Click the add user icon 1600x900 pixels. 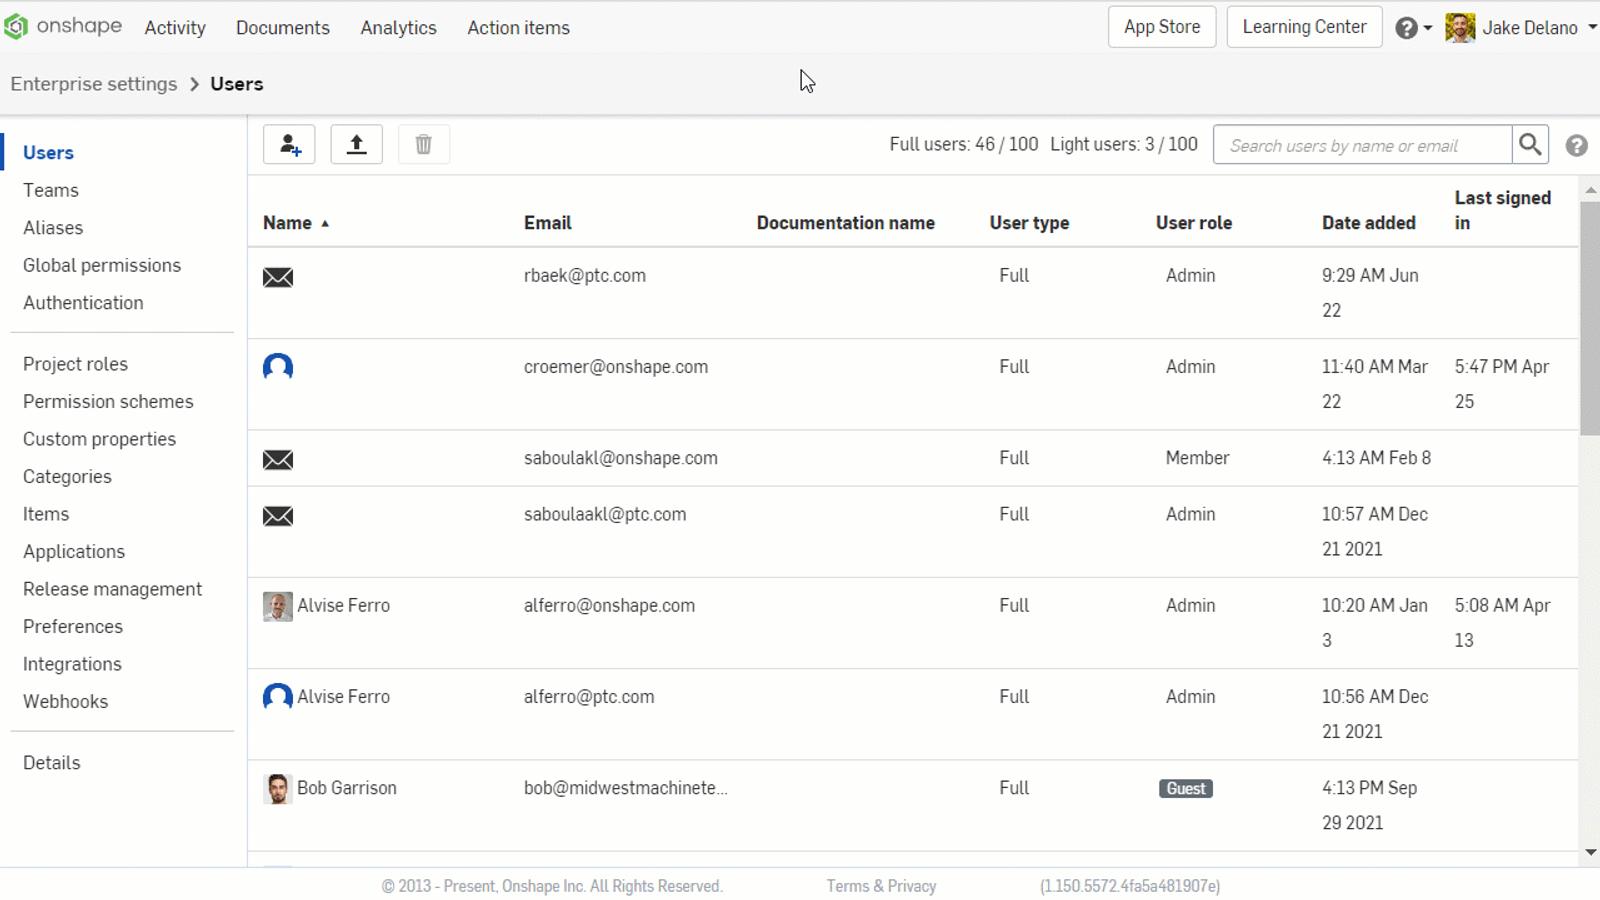tap(289, 145)
